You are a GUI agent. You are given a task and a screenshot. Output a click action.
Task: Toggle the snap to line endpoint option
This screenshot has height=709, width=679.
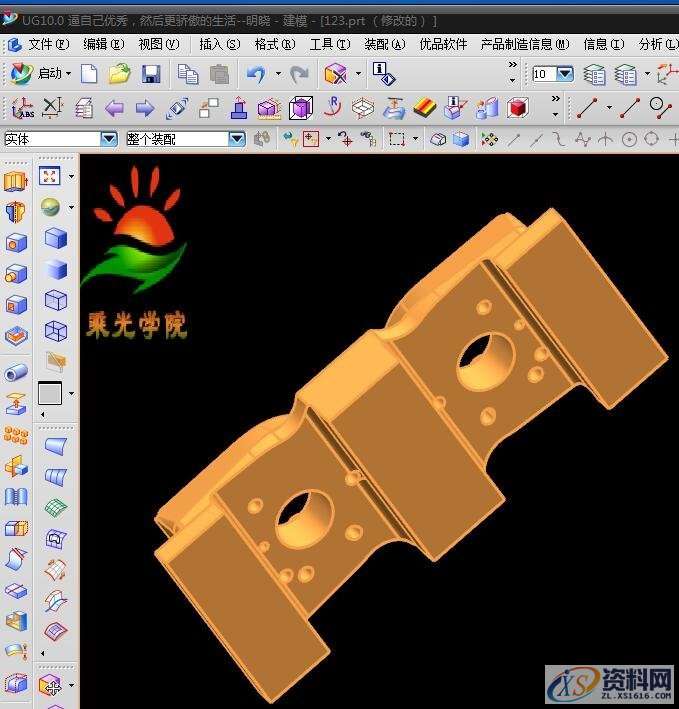(x=514, y=140)
